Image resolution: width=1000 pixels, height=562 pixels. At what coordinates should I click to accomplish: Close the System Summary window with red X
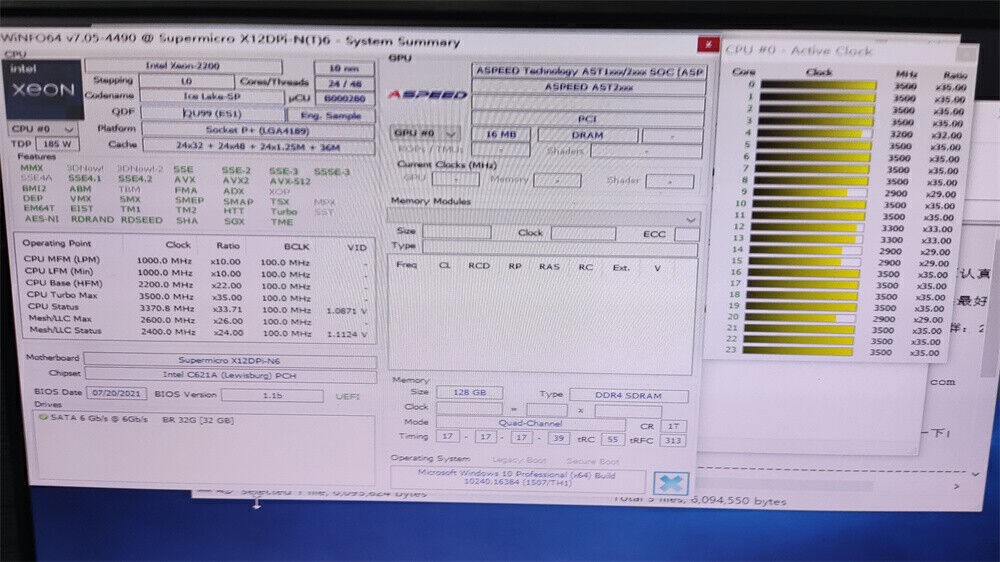[708, 44]
